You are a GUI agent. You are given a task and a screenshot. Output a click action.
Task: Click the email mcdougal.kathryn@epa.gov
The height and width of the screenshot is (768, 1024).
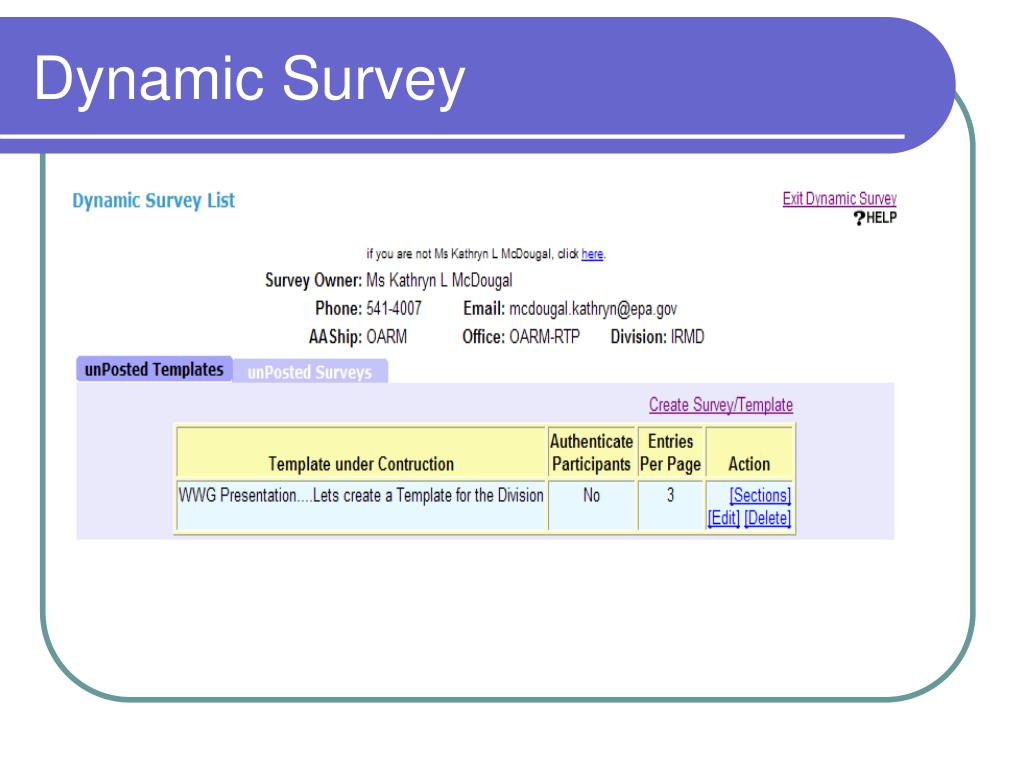(x=593, y=309)
